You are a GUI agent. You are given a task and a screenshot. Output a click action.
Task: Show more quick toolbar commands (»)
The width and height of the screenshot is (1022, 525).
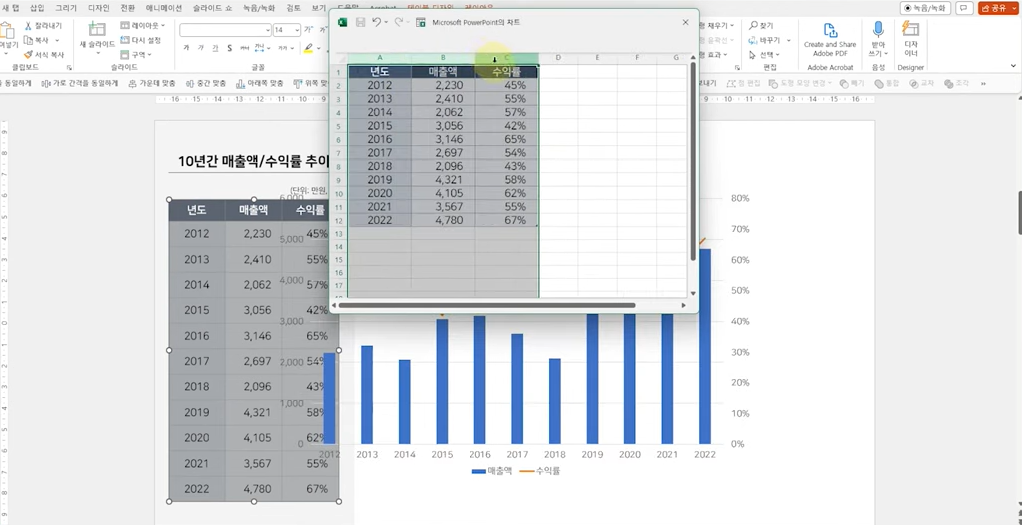point(983,83)
